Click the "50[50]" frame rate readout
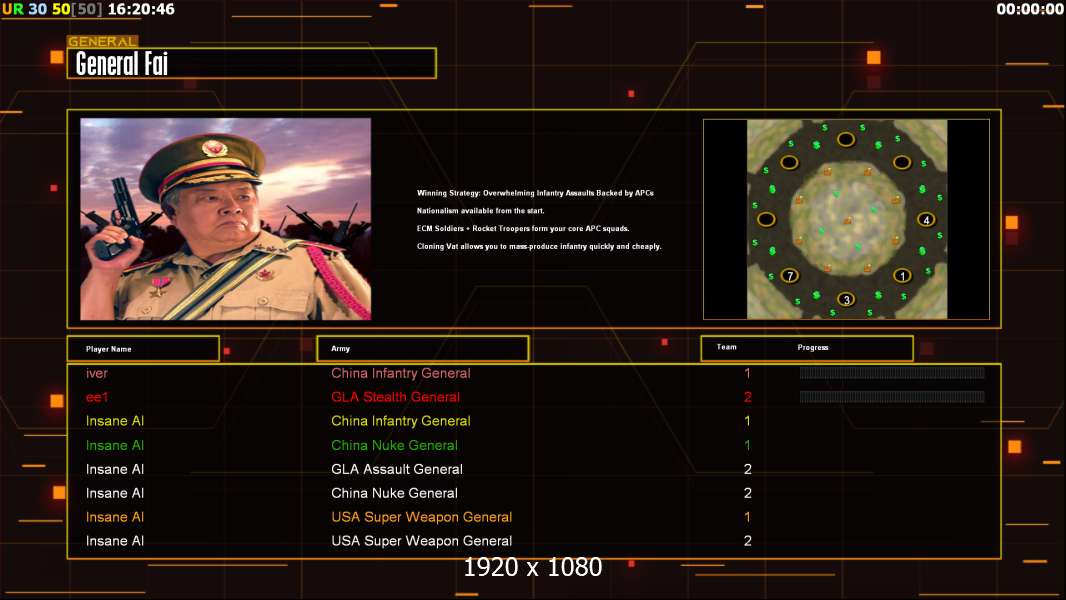The height and width of the screenshot is (600, 1066). (77, 10)
